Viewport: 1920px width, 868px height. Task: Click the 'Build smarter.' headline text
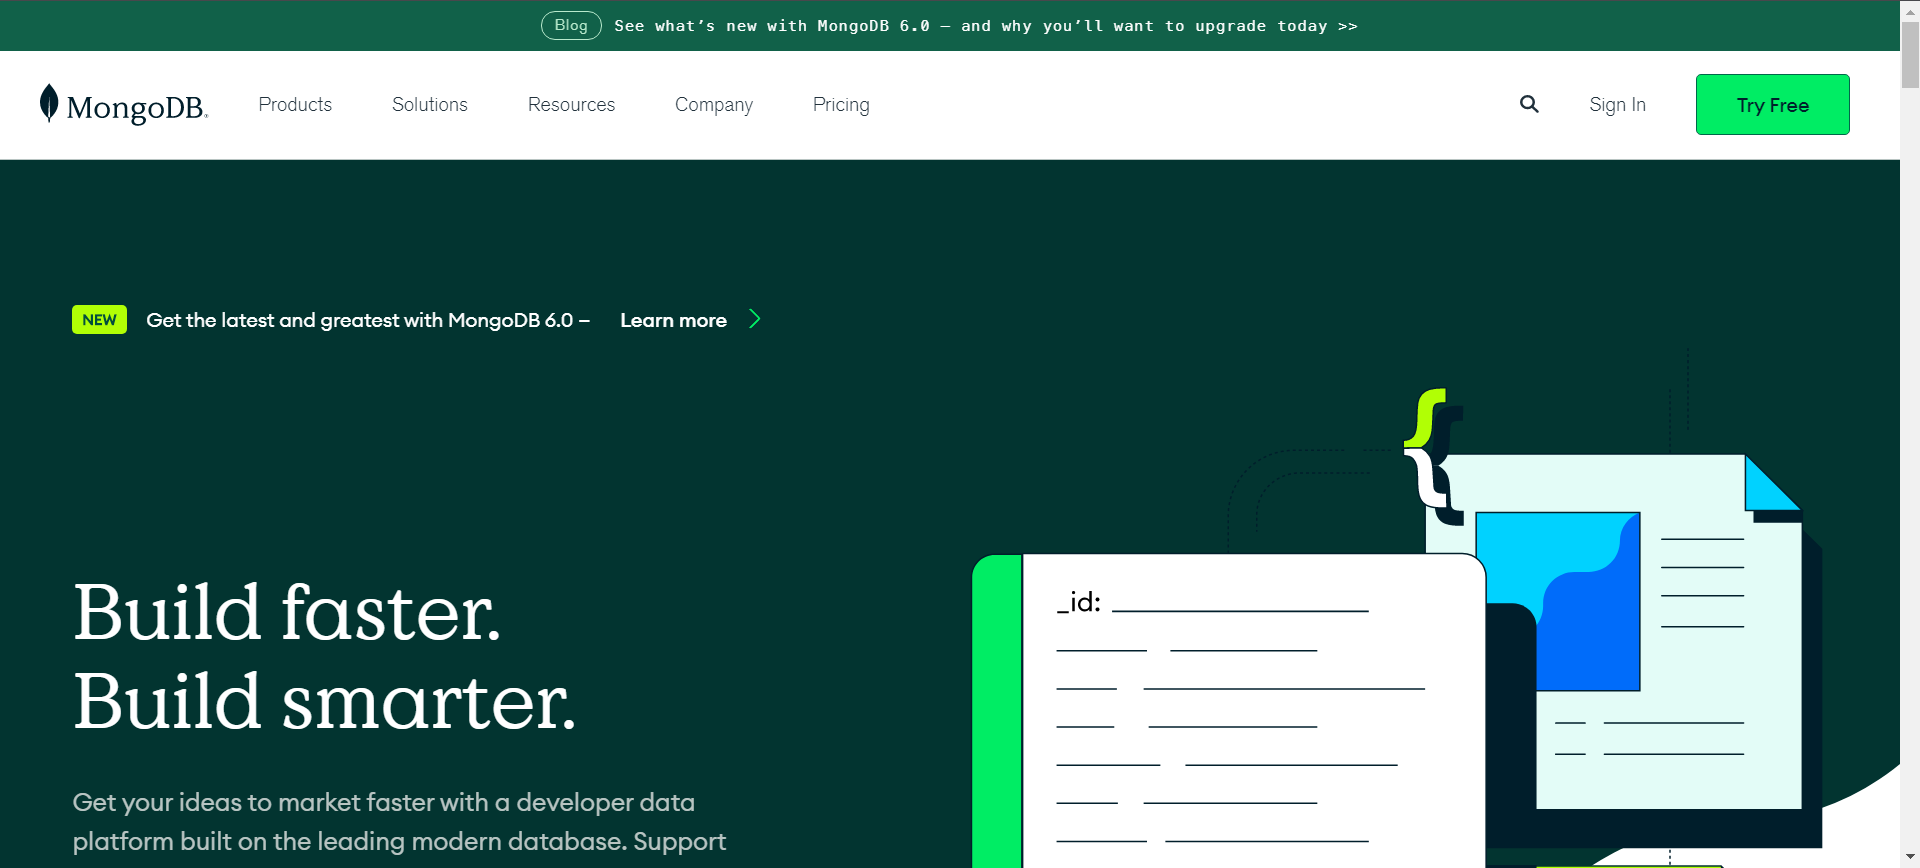pos(325,701)
